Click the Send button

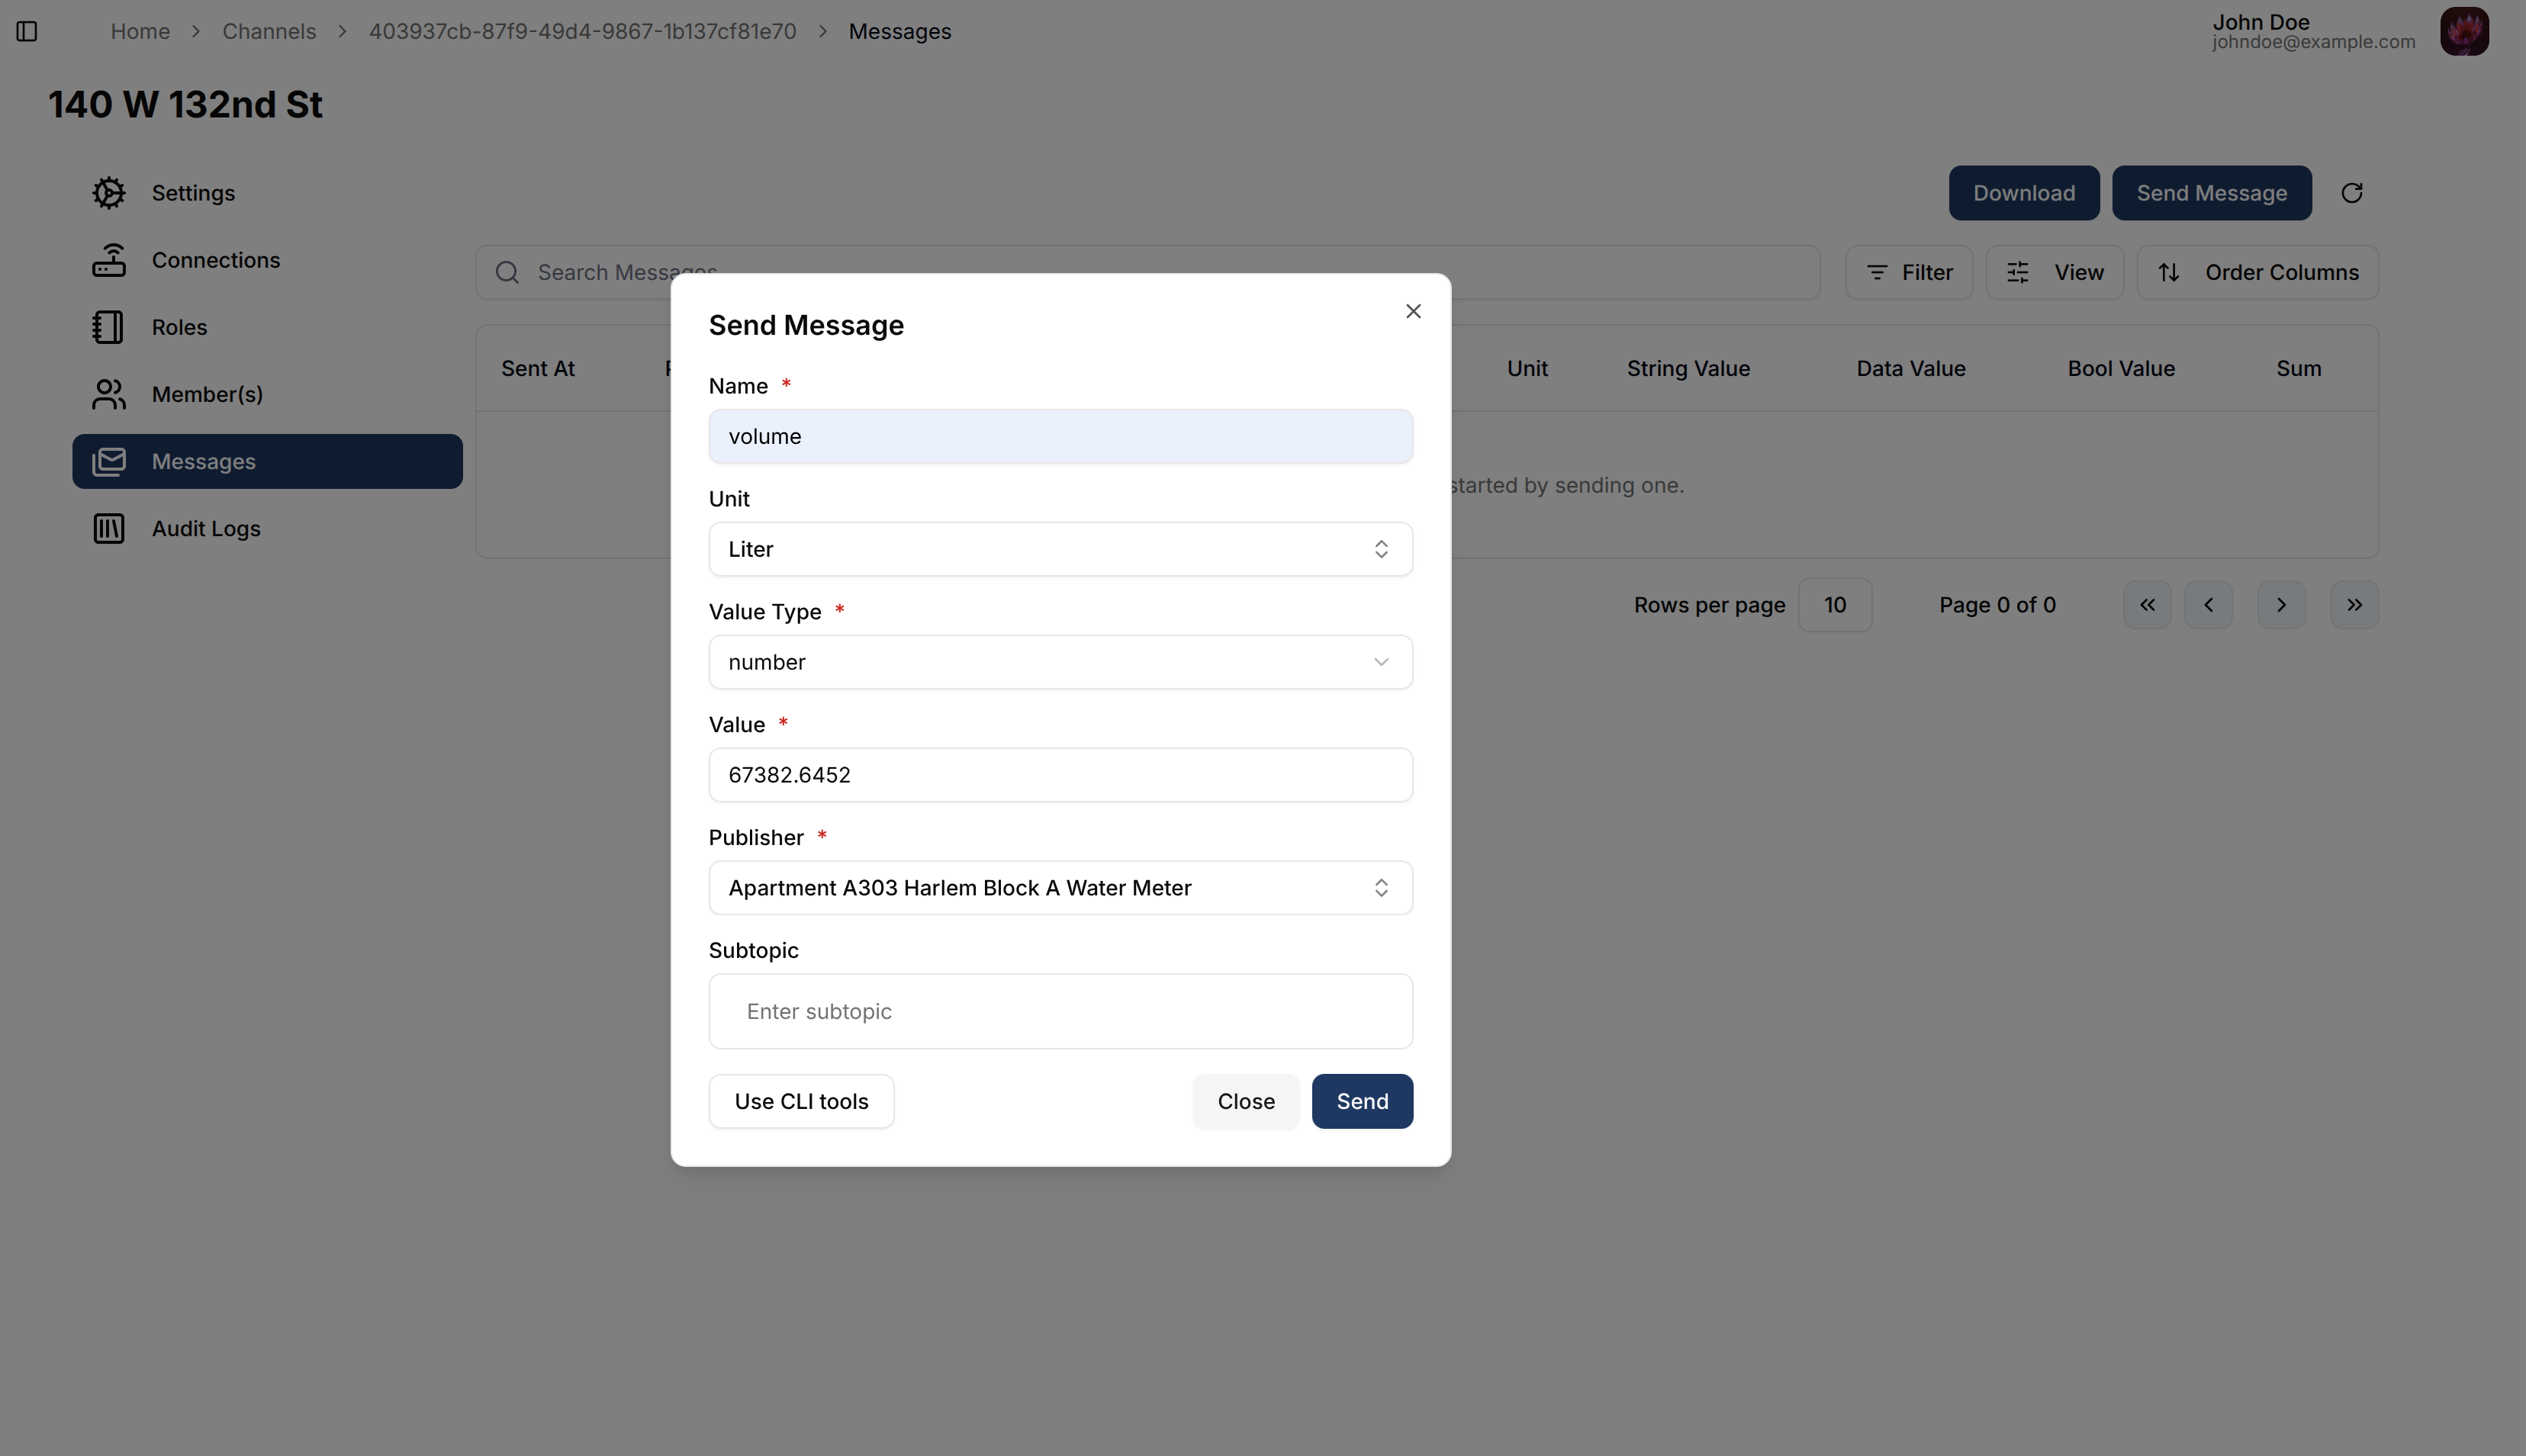coord(1362,1101)
